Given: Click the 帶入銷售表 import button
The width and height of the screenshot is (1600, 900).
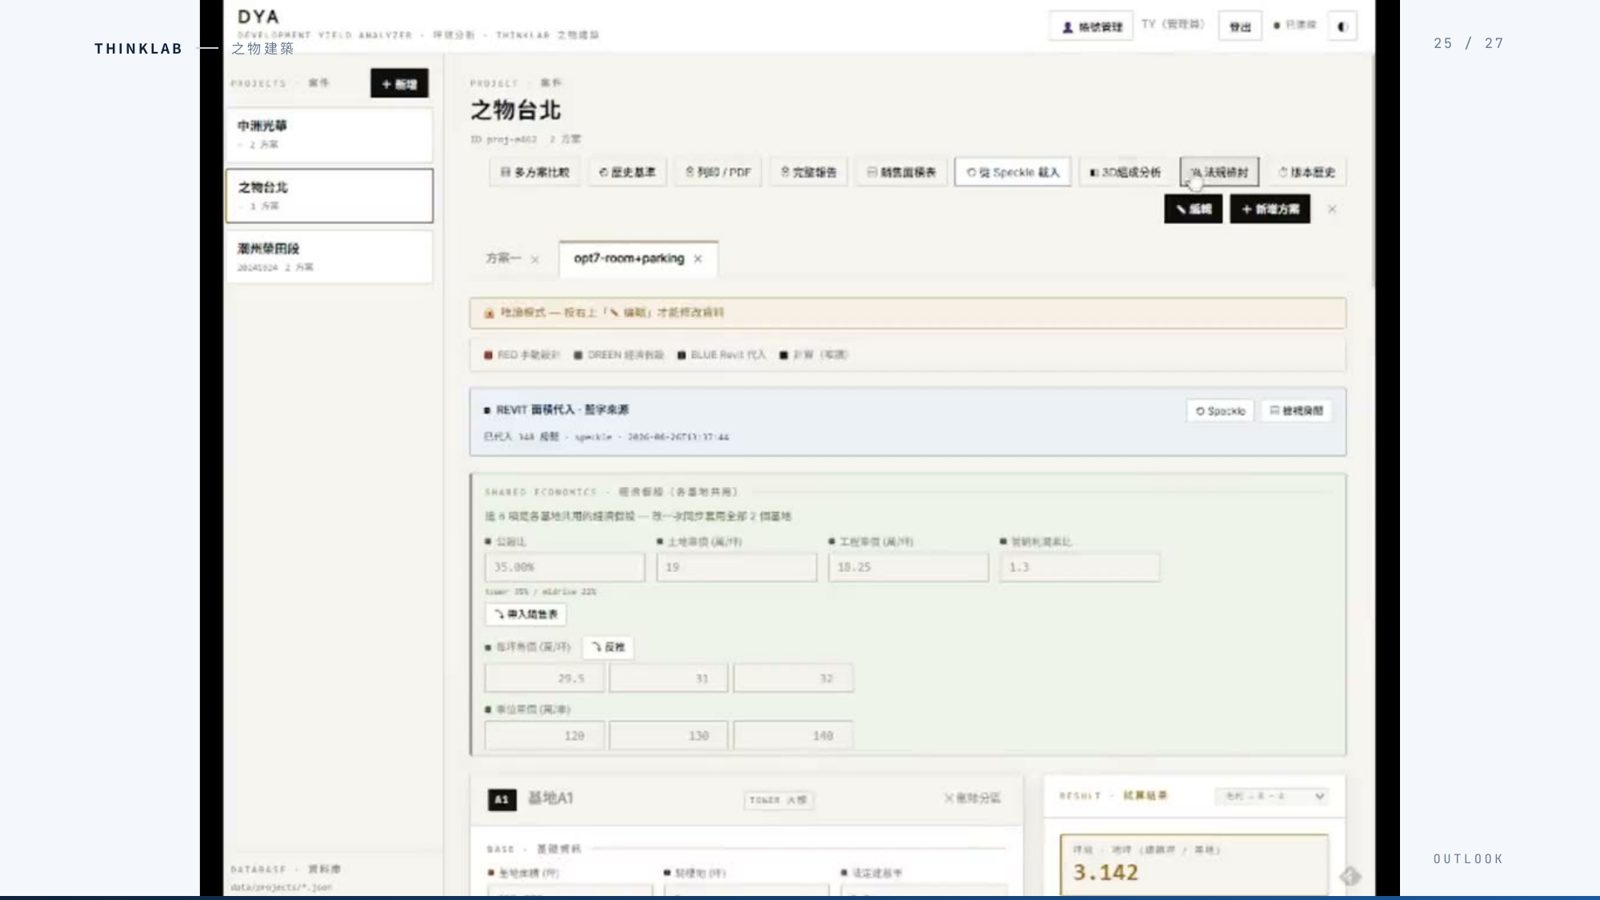Looking at the screenshot, I should 526,614.
